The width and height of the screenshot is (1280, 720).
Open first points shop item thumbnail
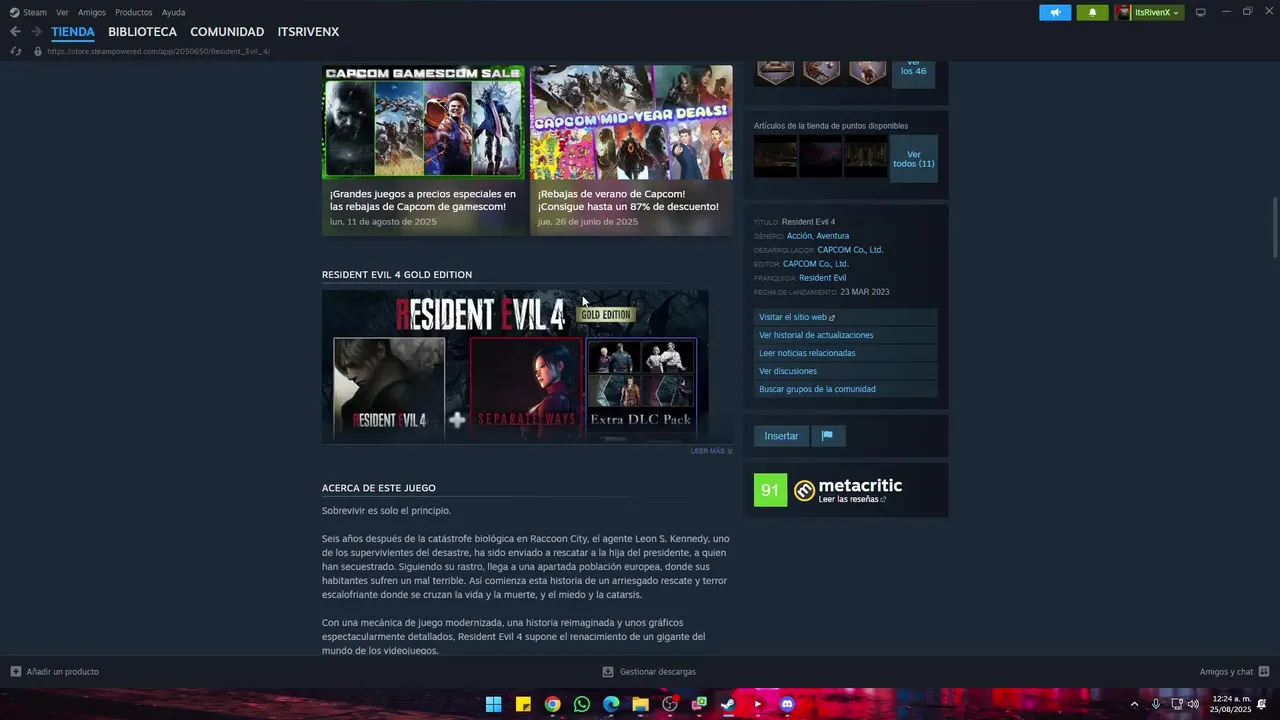tap(775, 157)
